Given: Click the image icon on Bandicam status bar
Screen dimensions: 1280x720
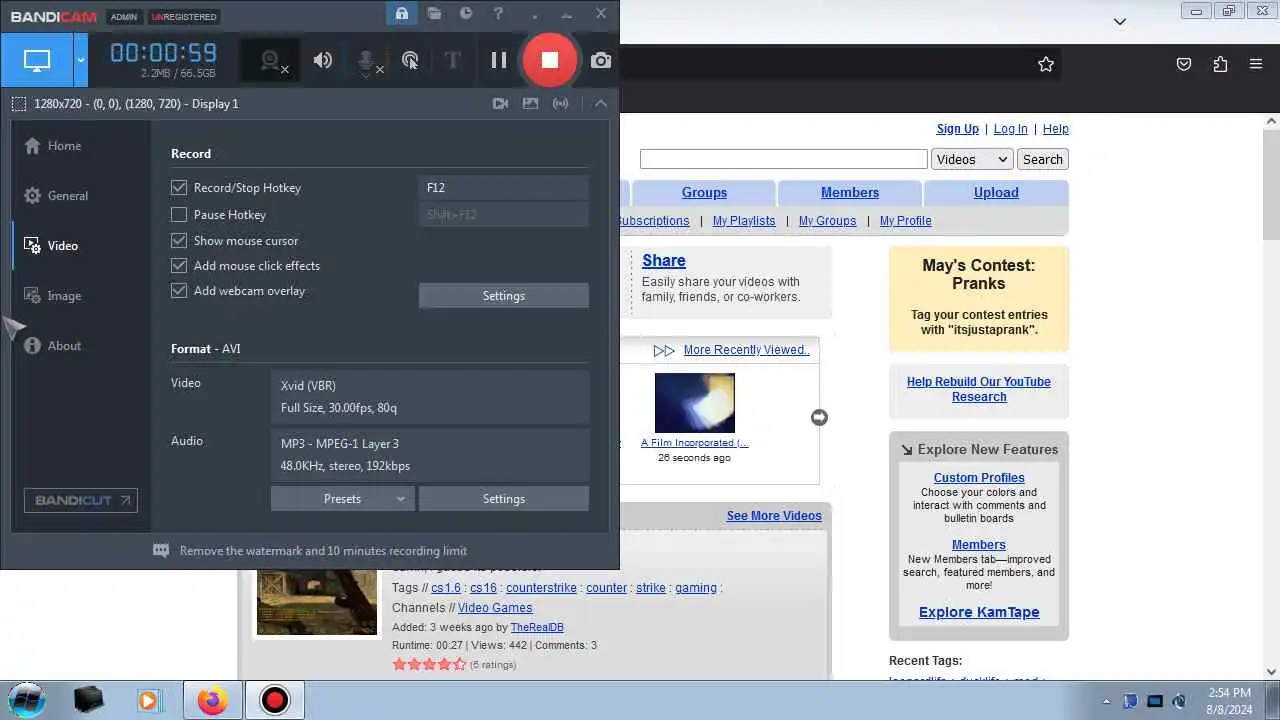Looking at the screenshot, I should 531,103.
